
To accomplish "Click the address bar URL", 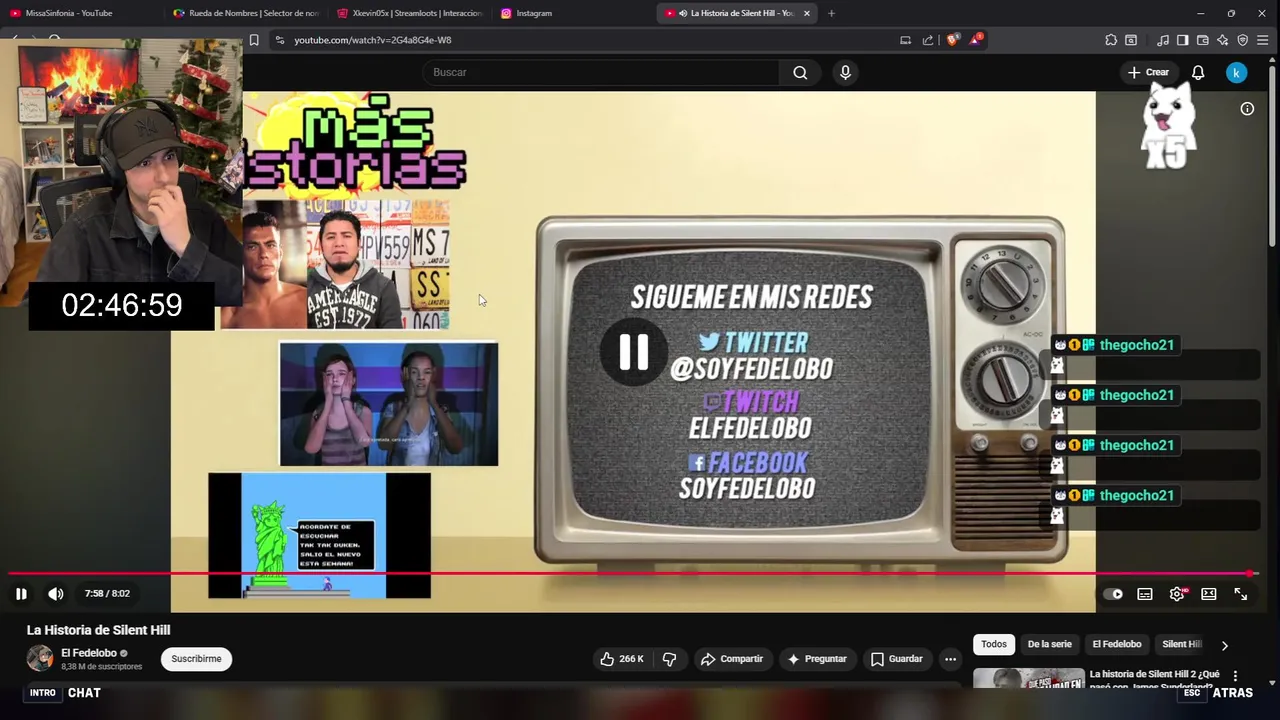I will 372,40.
